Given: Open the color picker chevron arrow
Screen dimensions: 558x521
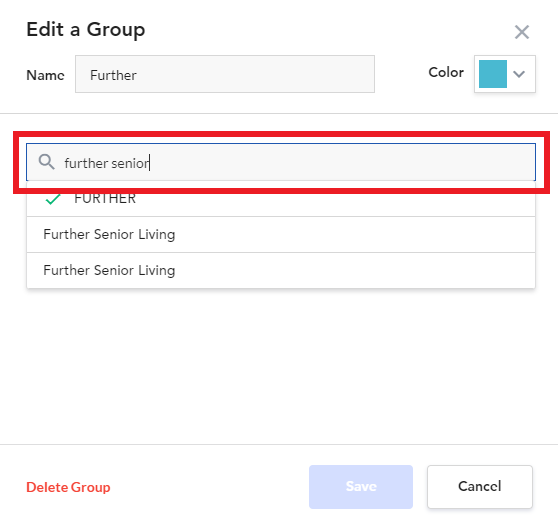Looking at the screenshot, I should pyautogui.click(x=519, y=74).
